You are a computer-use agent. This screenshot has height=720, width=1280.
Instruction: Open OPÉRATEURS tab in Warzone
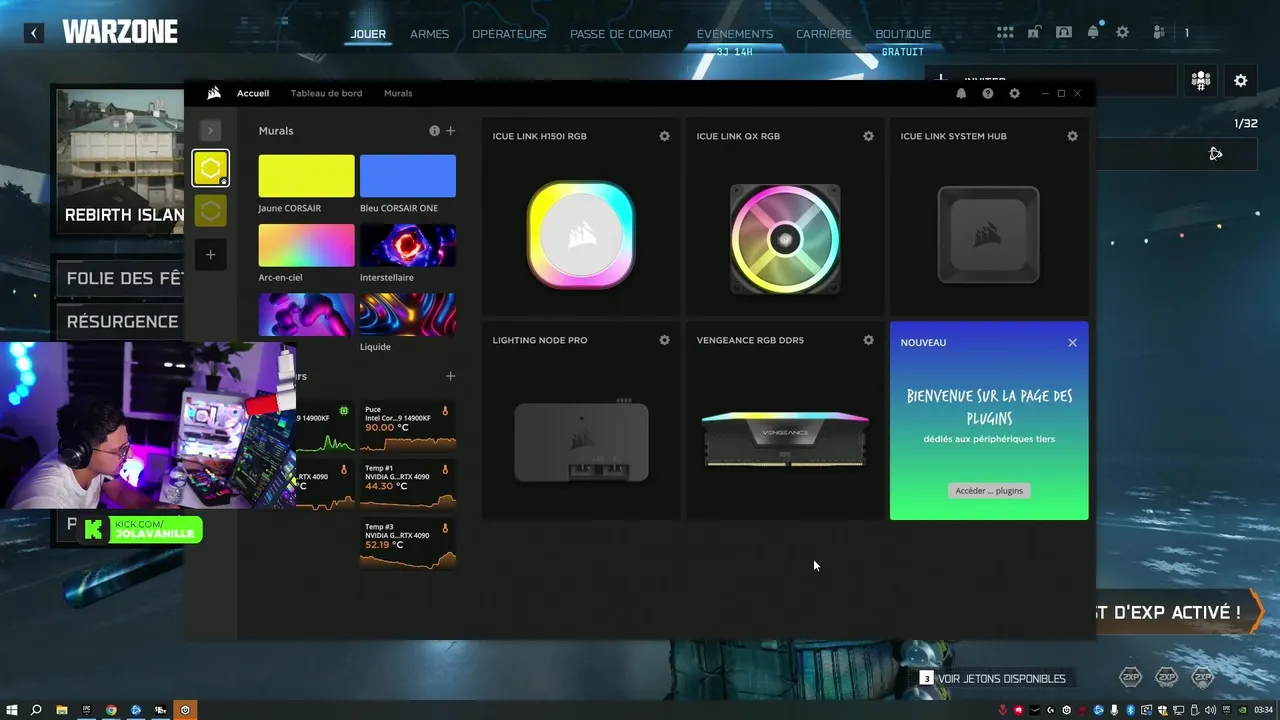point(509,34)
